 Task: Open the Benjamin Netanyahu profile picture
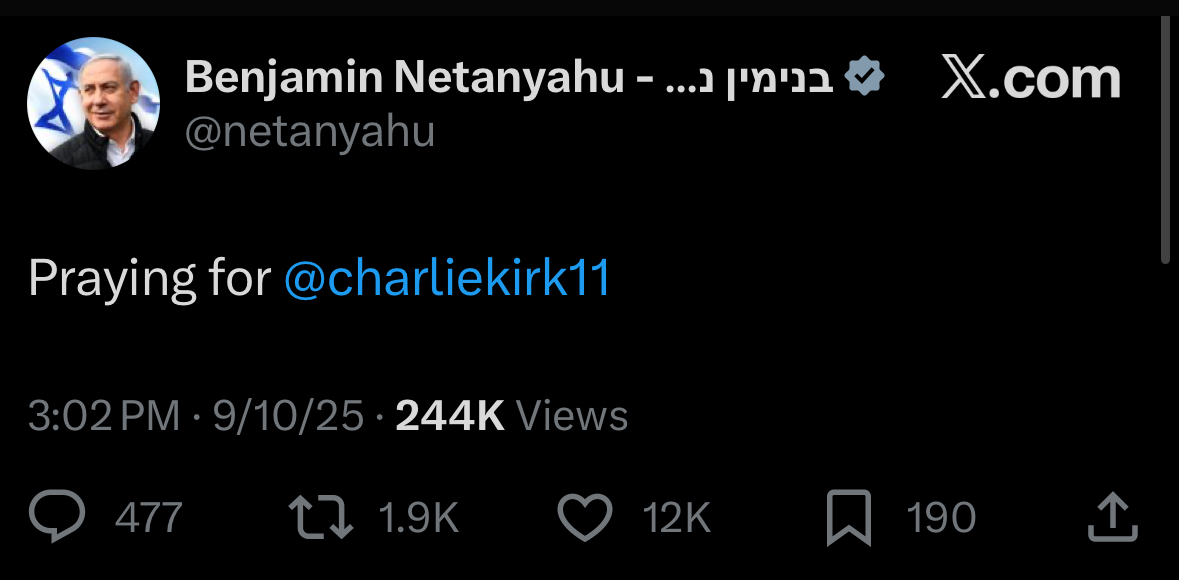[x=93, y=103]
